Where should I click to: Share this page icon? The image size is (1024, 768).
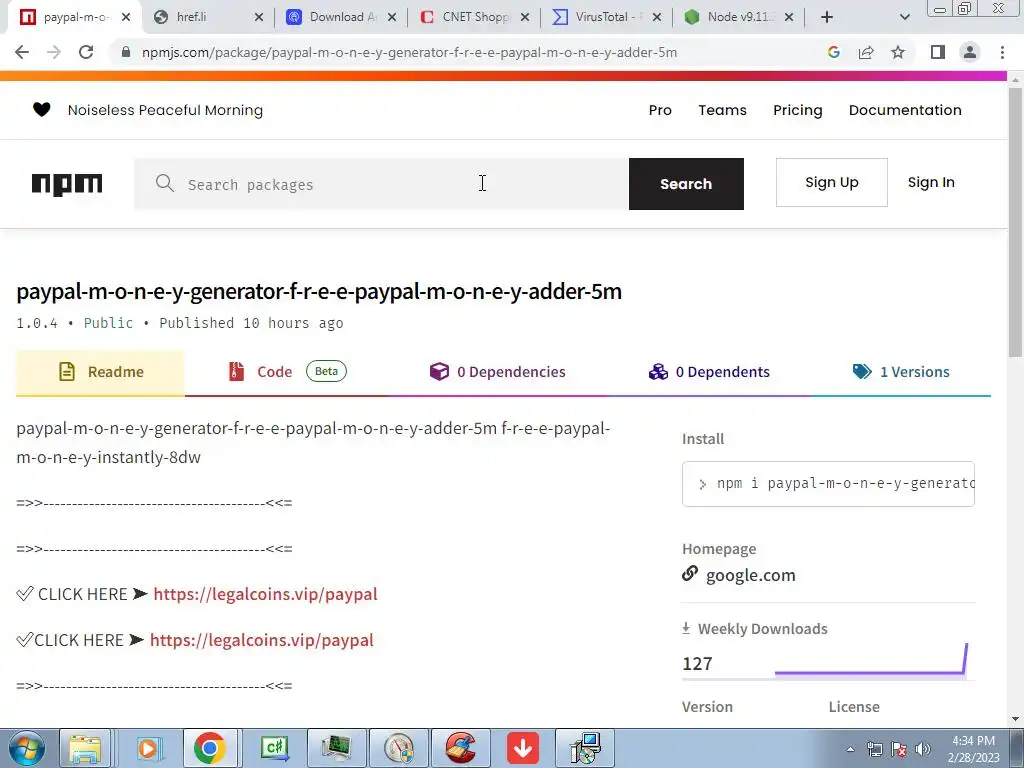coord(866,52)
